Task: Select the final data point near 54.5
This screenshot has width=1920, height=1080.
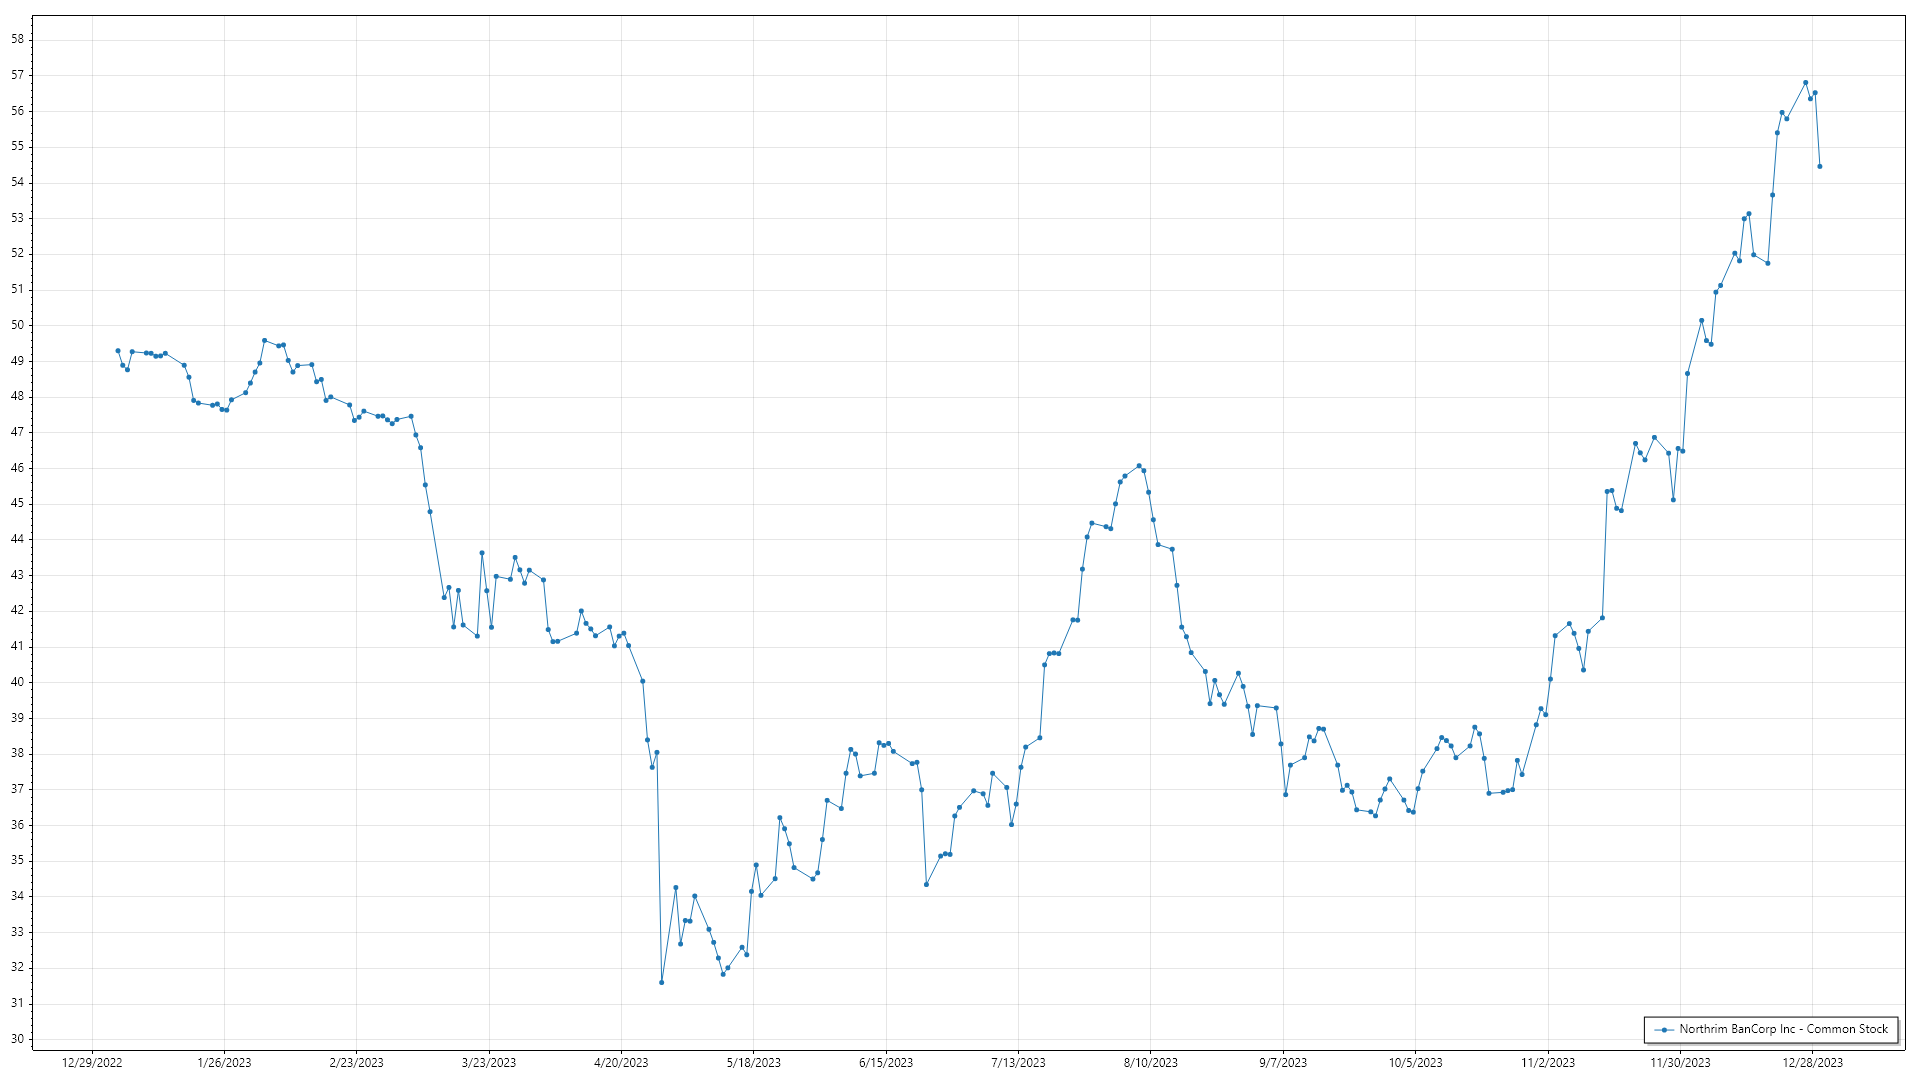Action: click(x=1819, y=167)
